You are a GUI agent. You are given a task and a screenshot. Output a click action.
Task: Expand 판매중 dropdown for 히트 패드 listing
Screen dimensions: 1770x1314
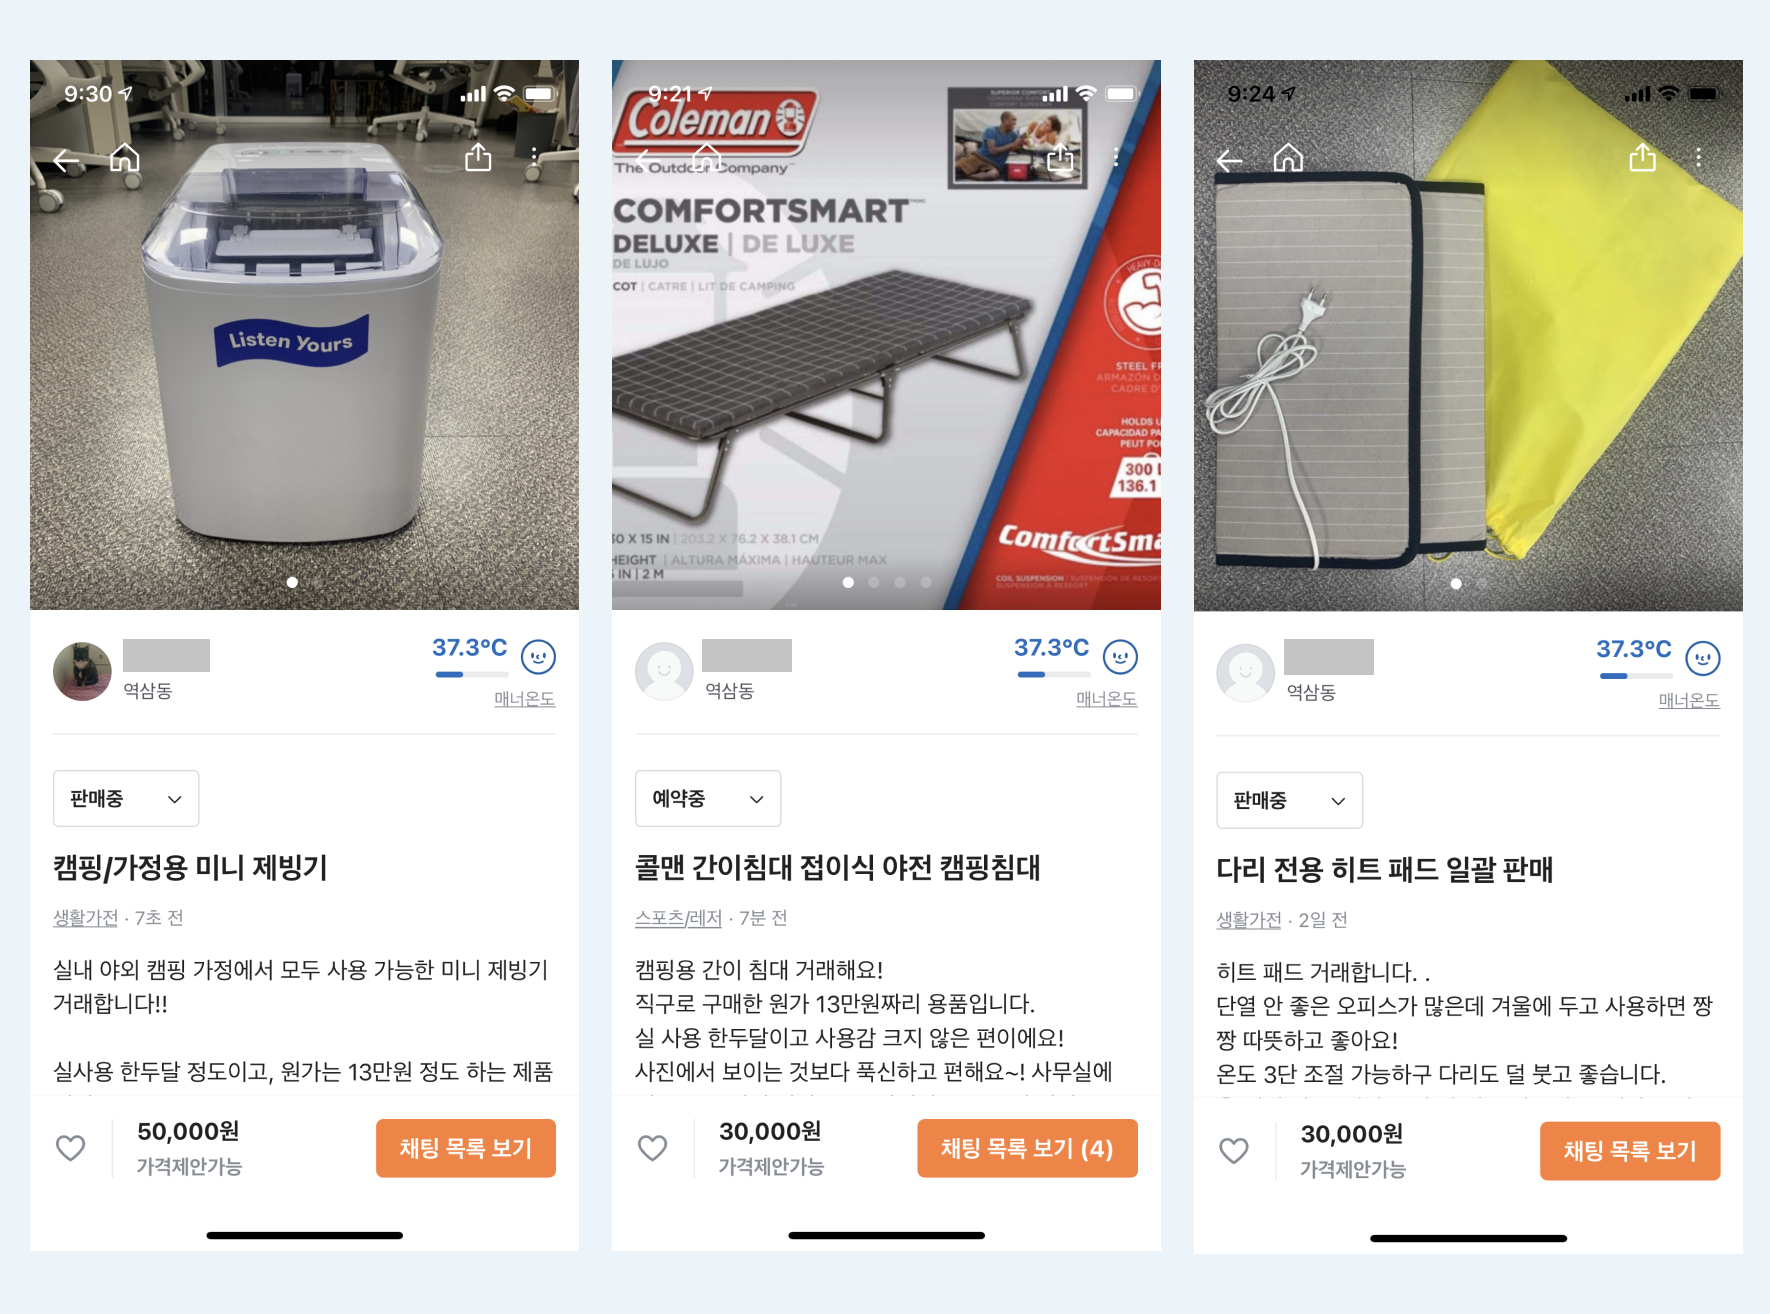(x=1289, y=800)
